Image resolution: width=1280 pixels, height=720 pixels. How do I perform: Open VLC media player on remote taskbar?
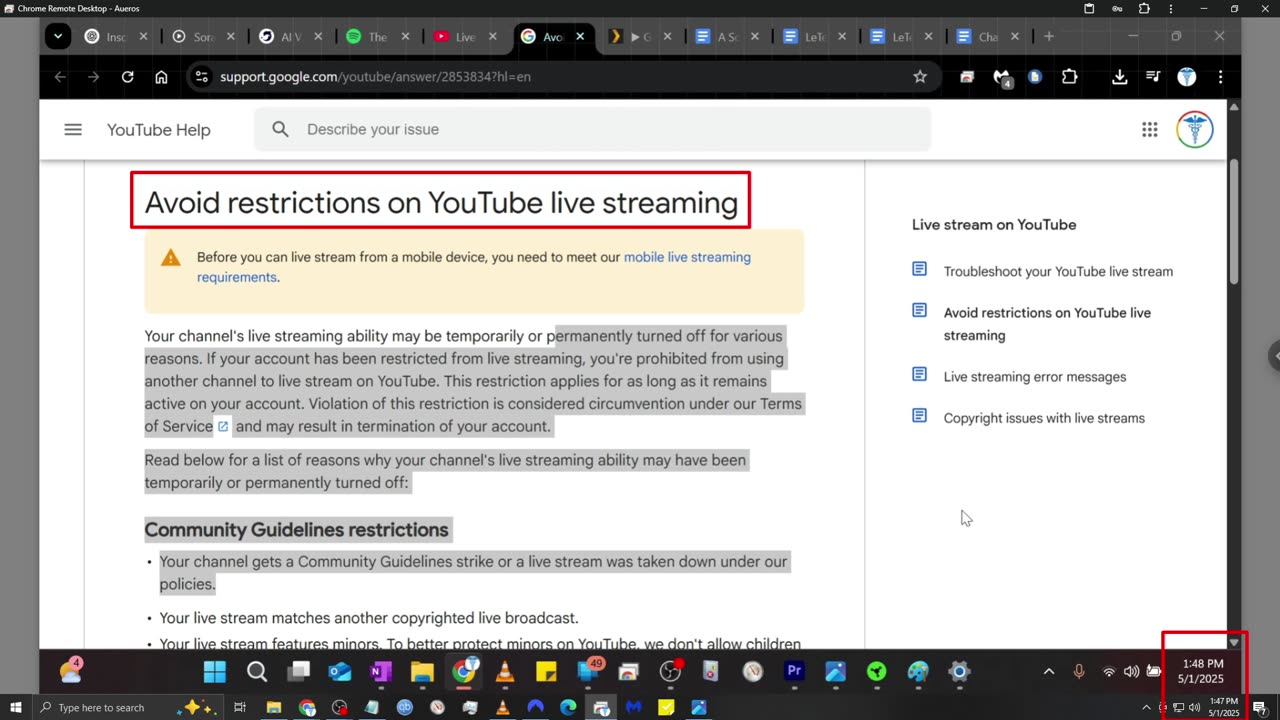[x=505, y=672]
